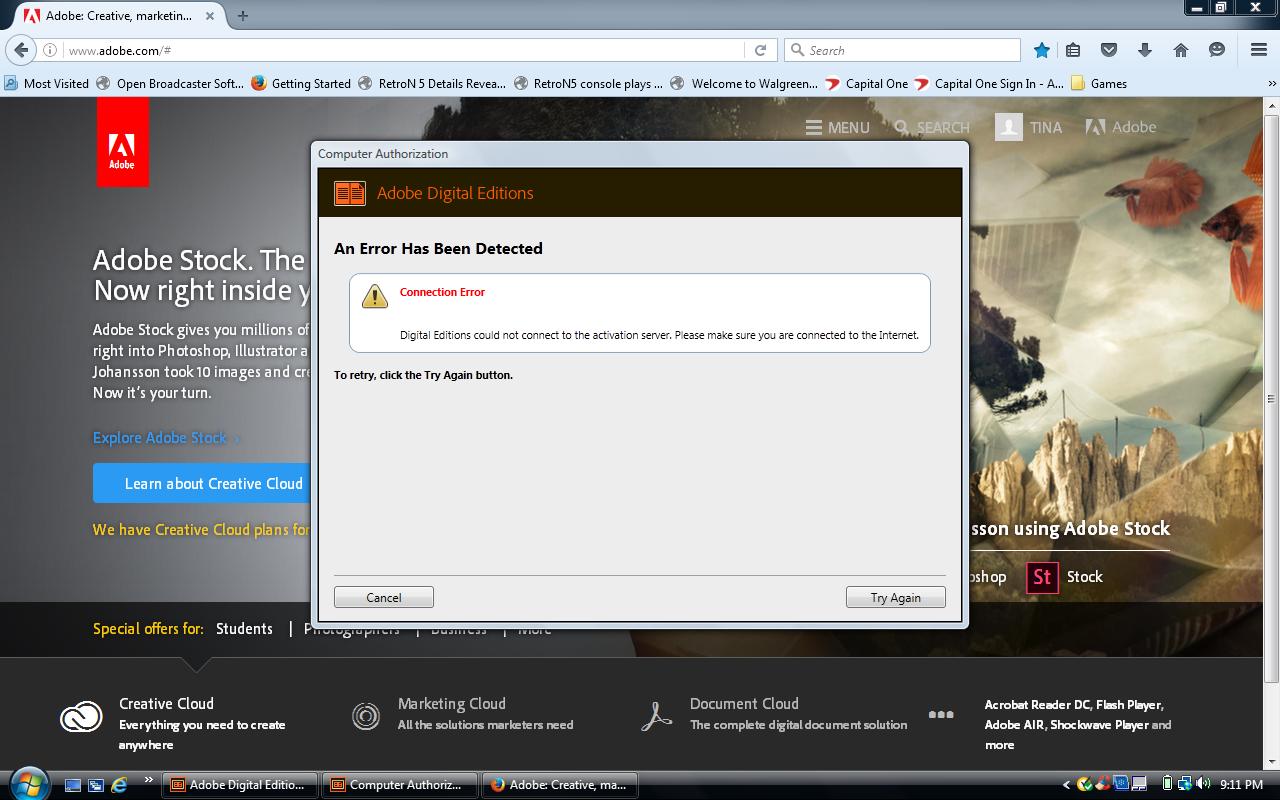Click the Creative Cloud heading in the footer
This screenshot has width=1280, height=800.
pyautogui.click(x=166, y=703)
